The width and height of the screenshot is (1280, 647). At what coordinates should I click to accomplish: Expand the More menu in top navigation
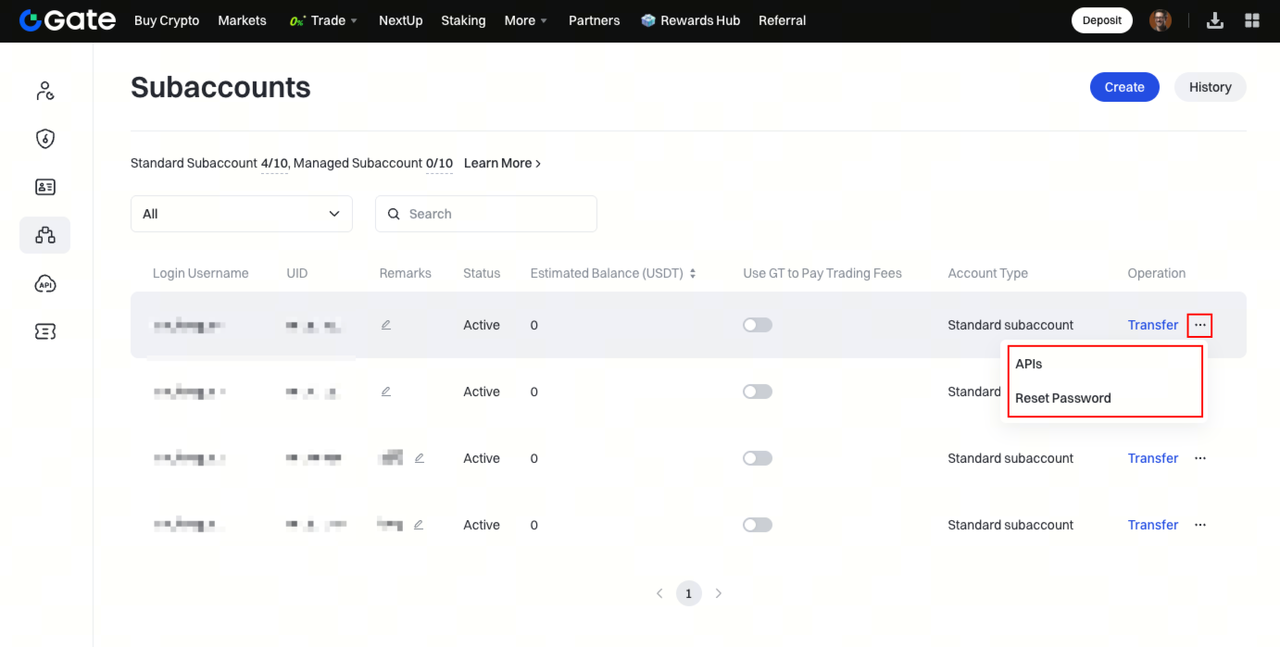coord(525,20)
